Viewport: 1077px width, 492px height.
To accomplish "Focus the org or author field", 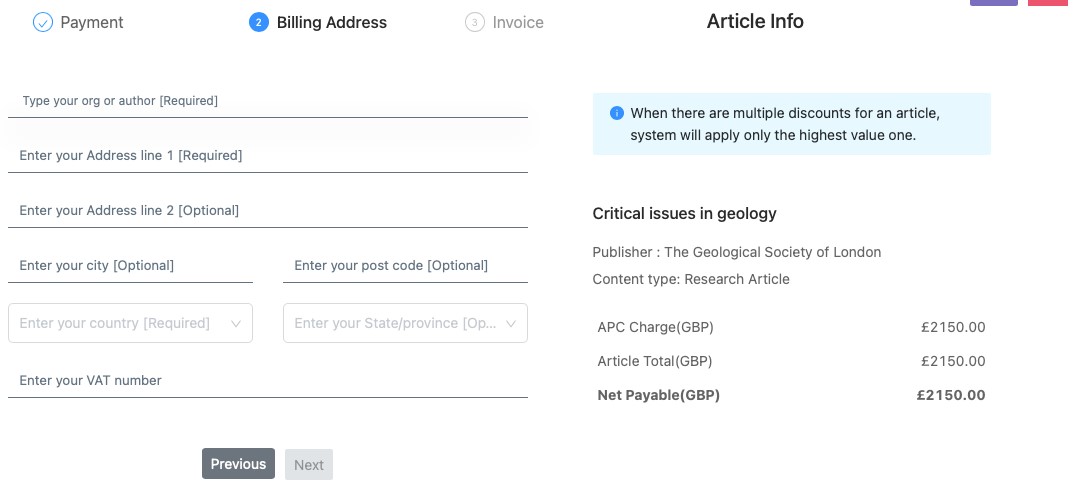I will click(267, 101).
